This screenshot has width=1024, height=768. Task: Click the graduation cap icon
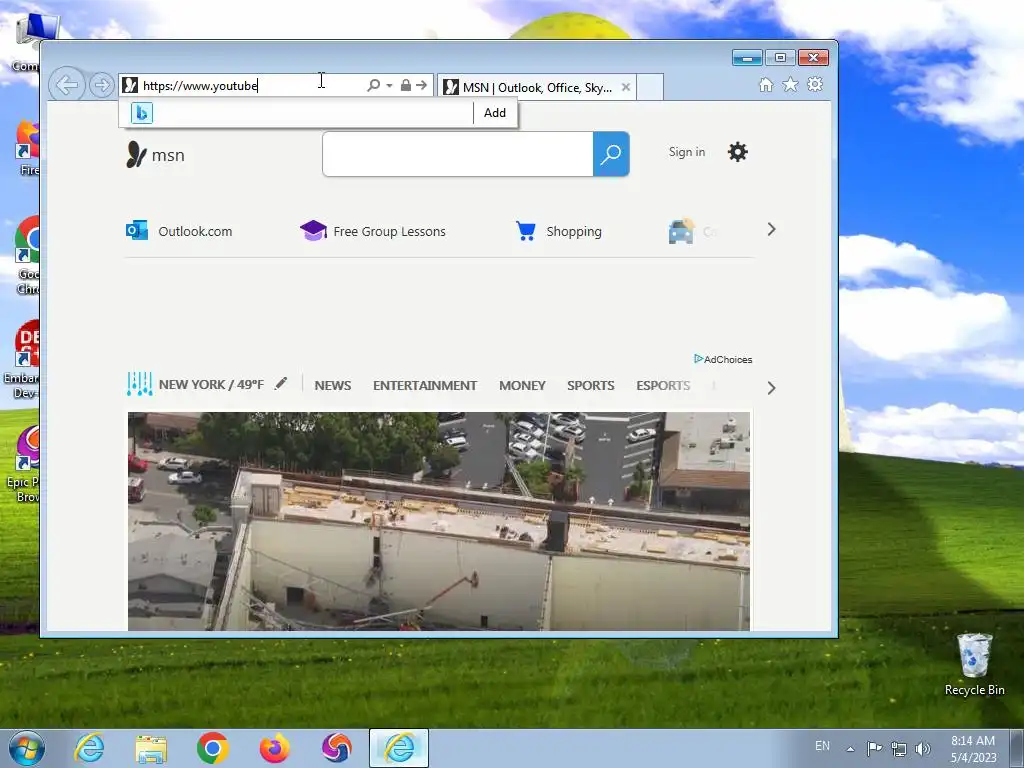pos(313,230)
